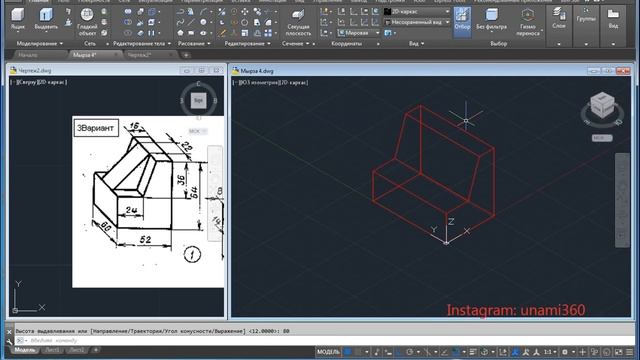Click the Без фильтра selection filter button
Viewport: 640px width, 360px height.
(491, 20)
